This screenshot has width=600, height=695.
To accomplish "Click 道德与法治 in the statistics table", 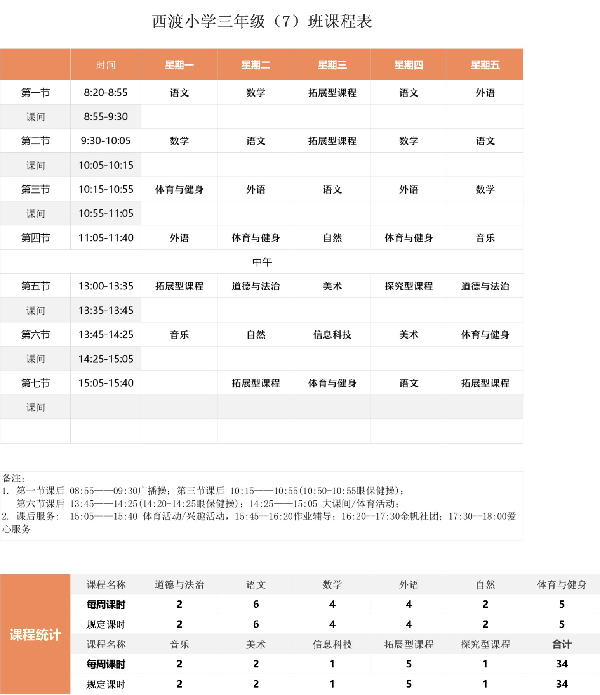I will (179, 585).
